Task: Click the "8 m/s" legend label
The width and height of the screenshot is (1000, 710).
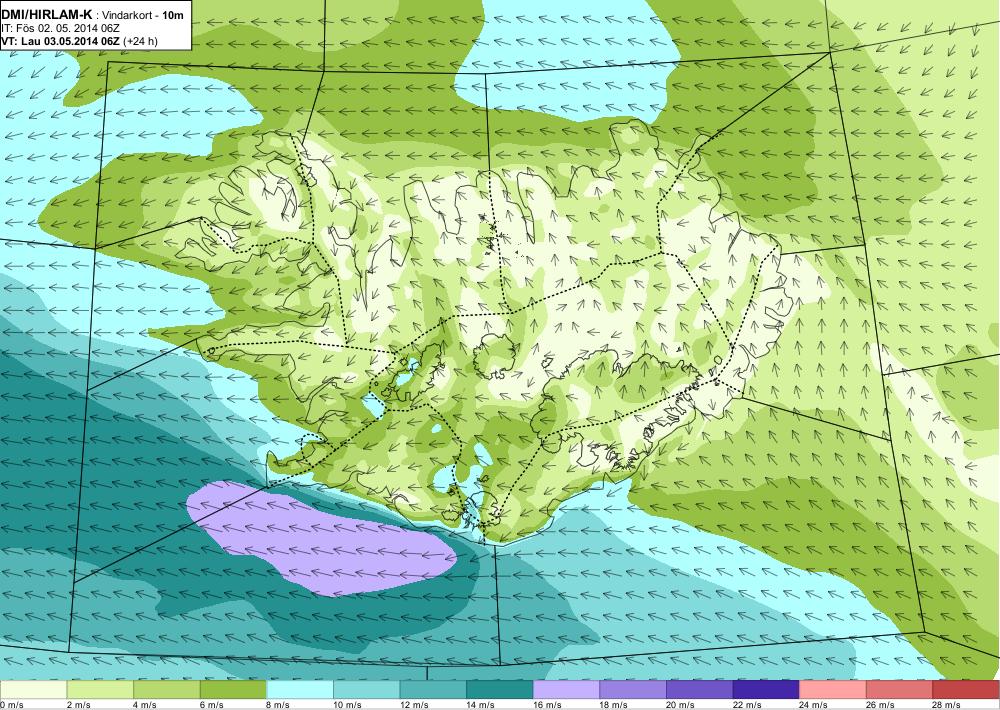Action: tap(279, 705)
